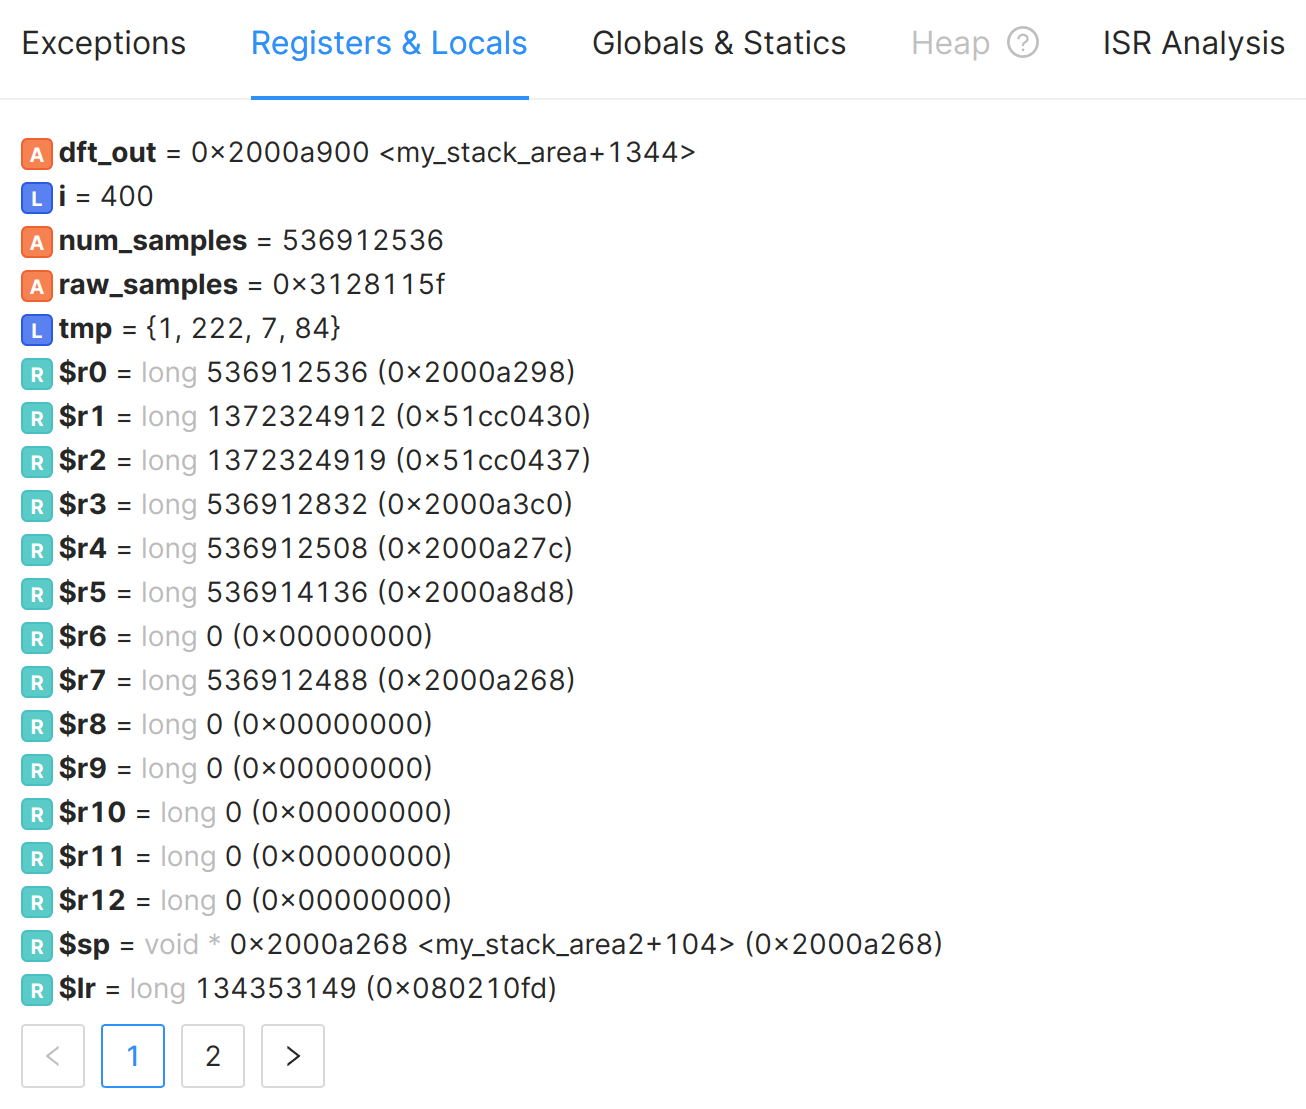Select the local variable badge beside tmp

coord(36,329)
